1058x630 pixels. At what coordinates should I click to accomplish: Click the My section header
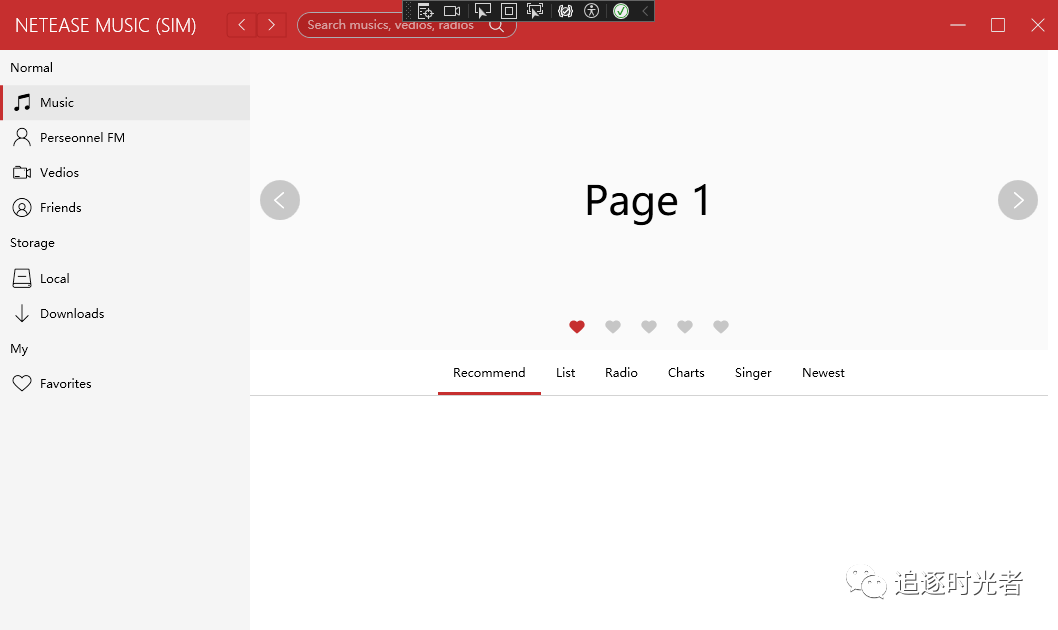(19, 349)
